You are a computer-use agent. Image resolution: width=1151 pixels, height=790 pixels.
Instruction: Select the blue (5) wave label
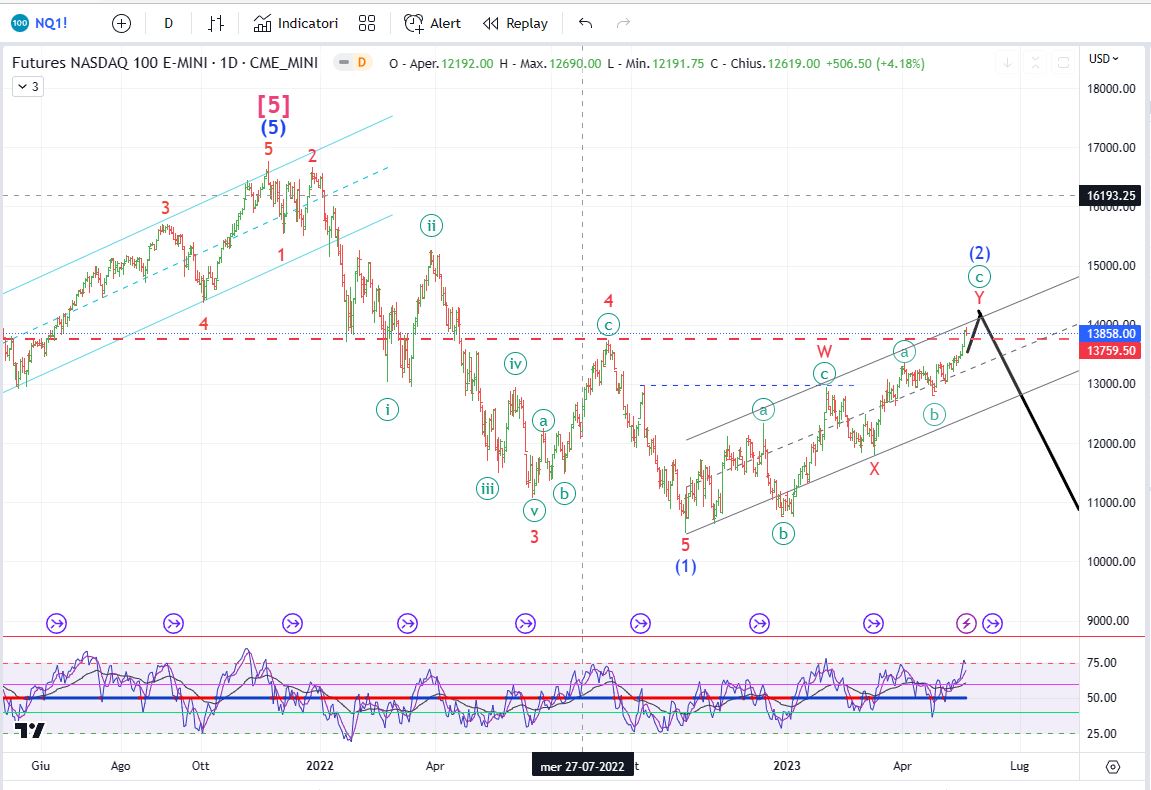pyautogui.click(x=274, y=128)
